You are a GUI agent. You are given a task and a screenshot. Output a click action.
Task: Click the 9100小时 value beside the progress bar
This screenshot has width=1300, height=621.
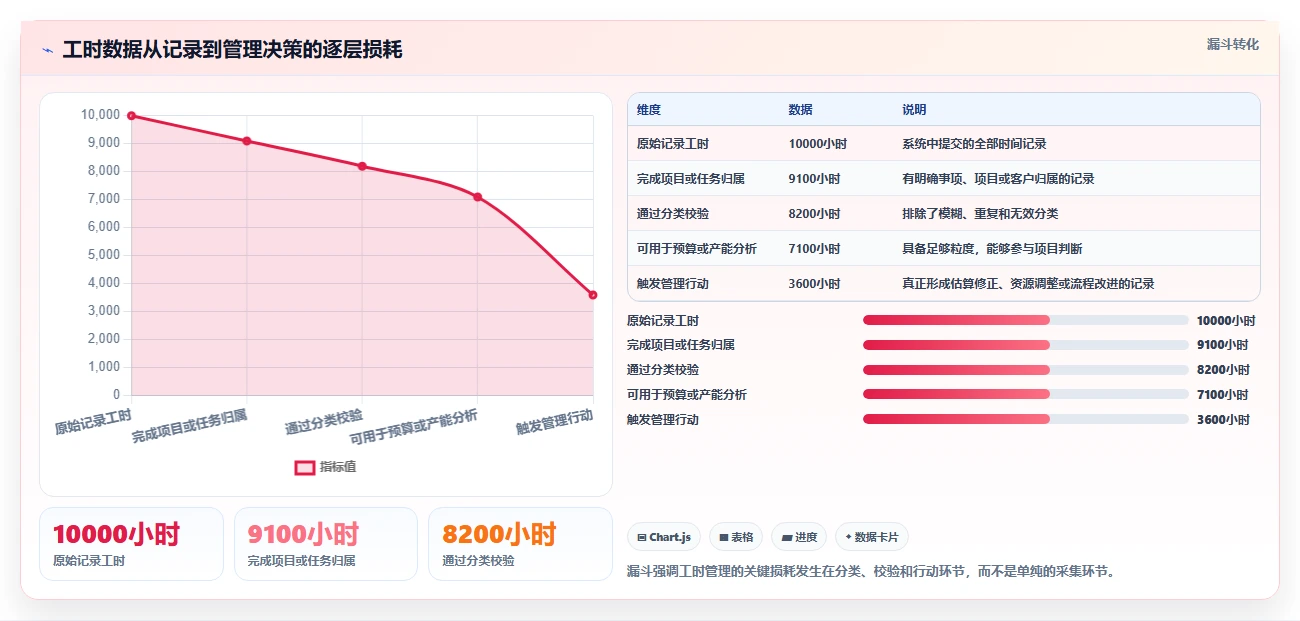(1223, 345)
